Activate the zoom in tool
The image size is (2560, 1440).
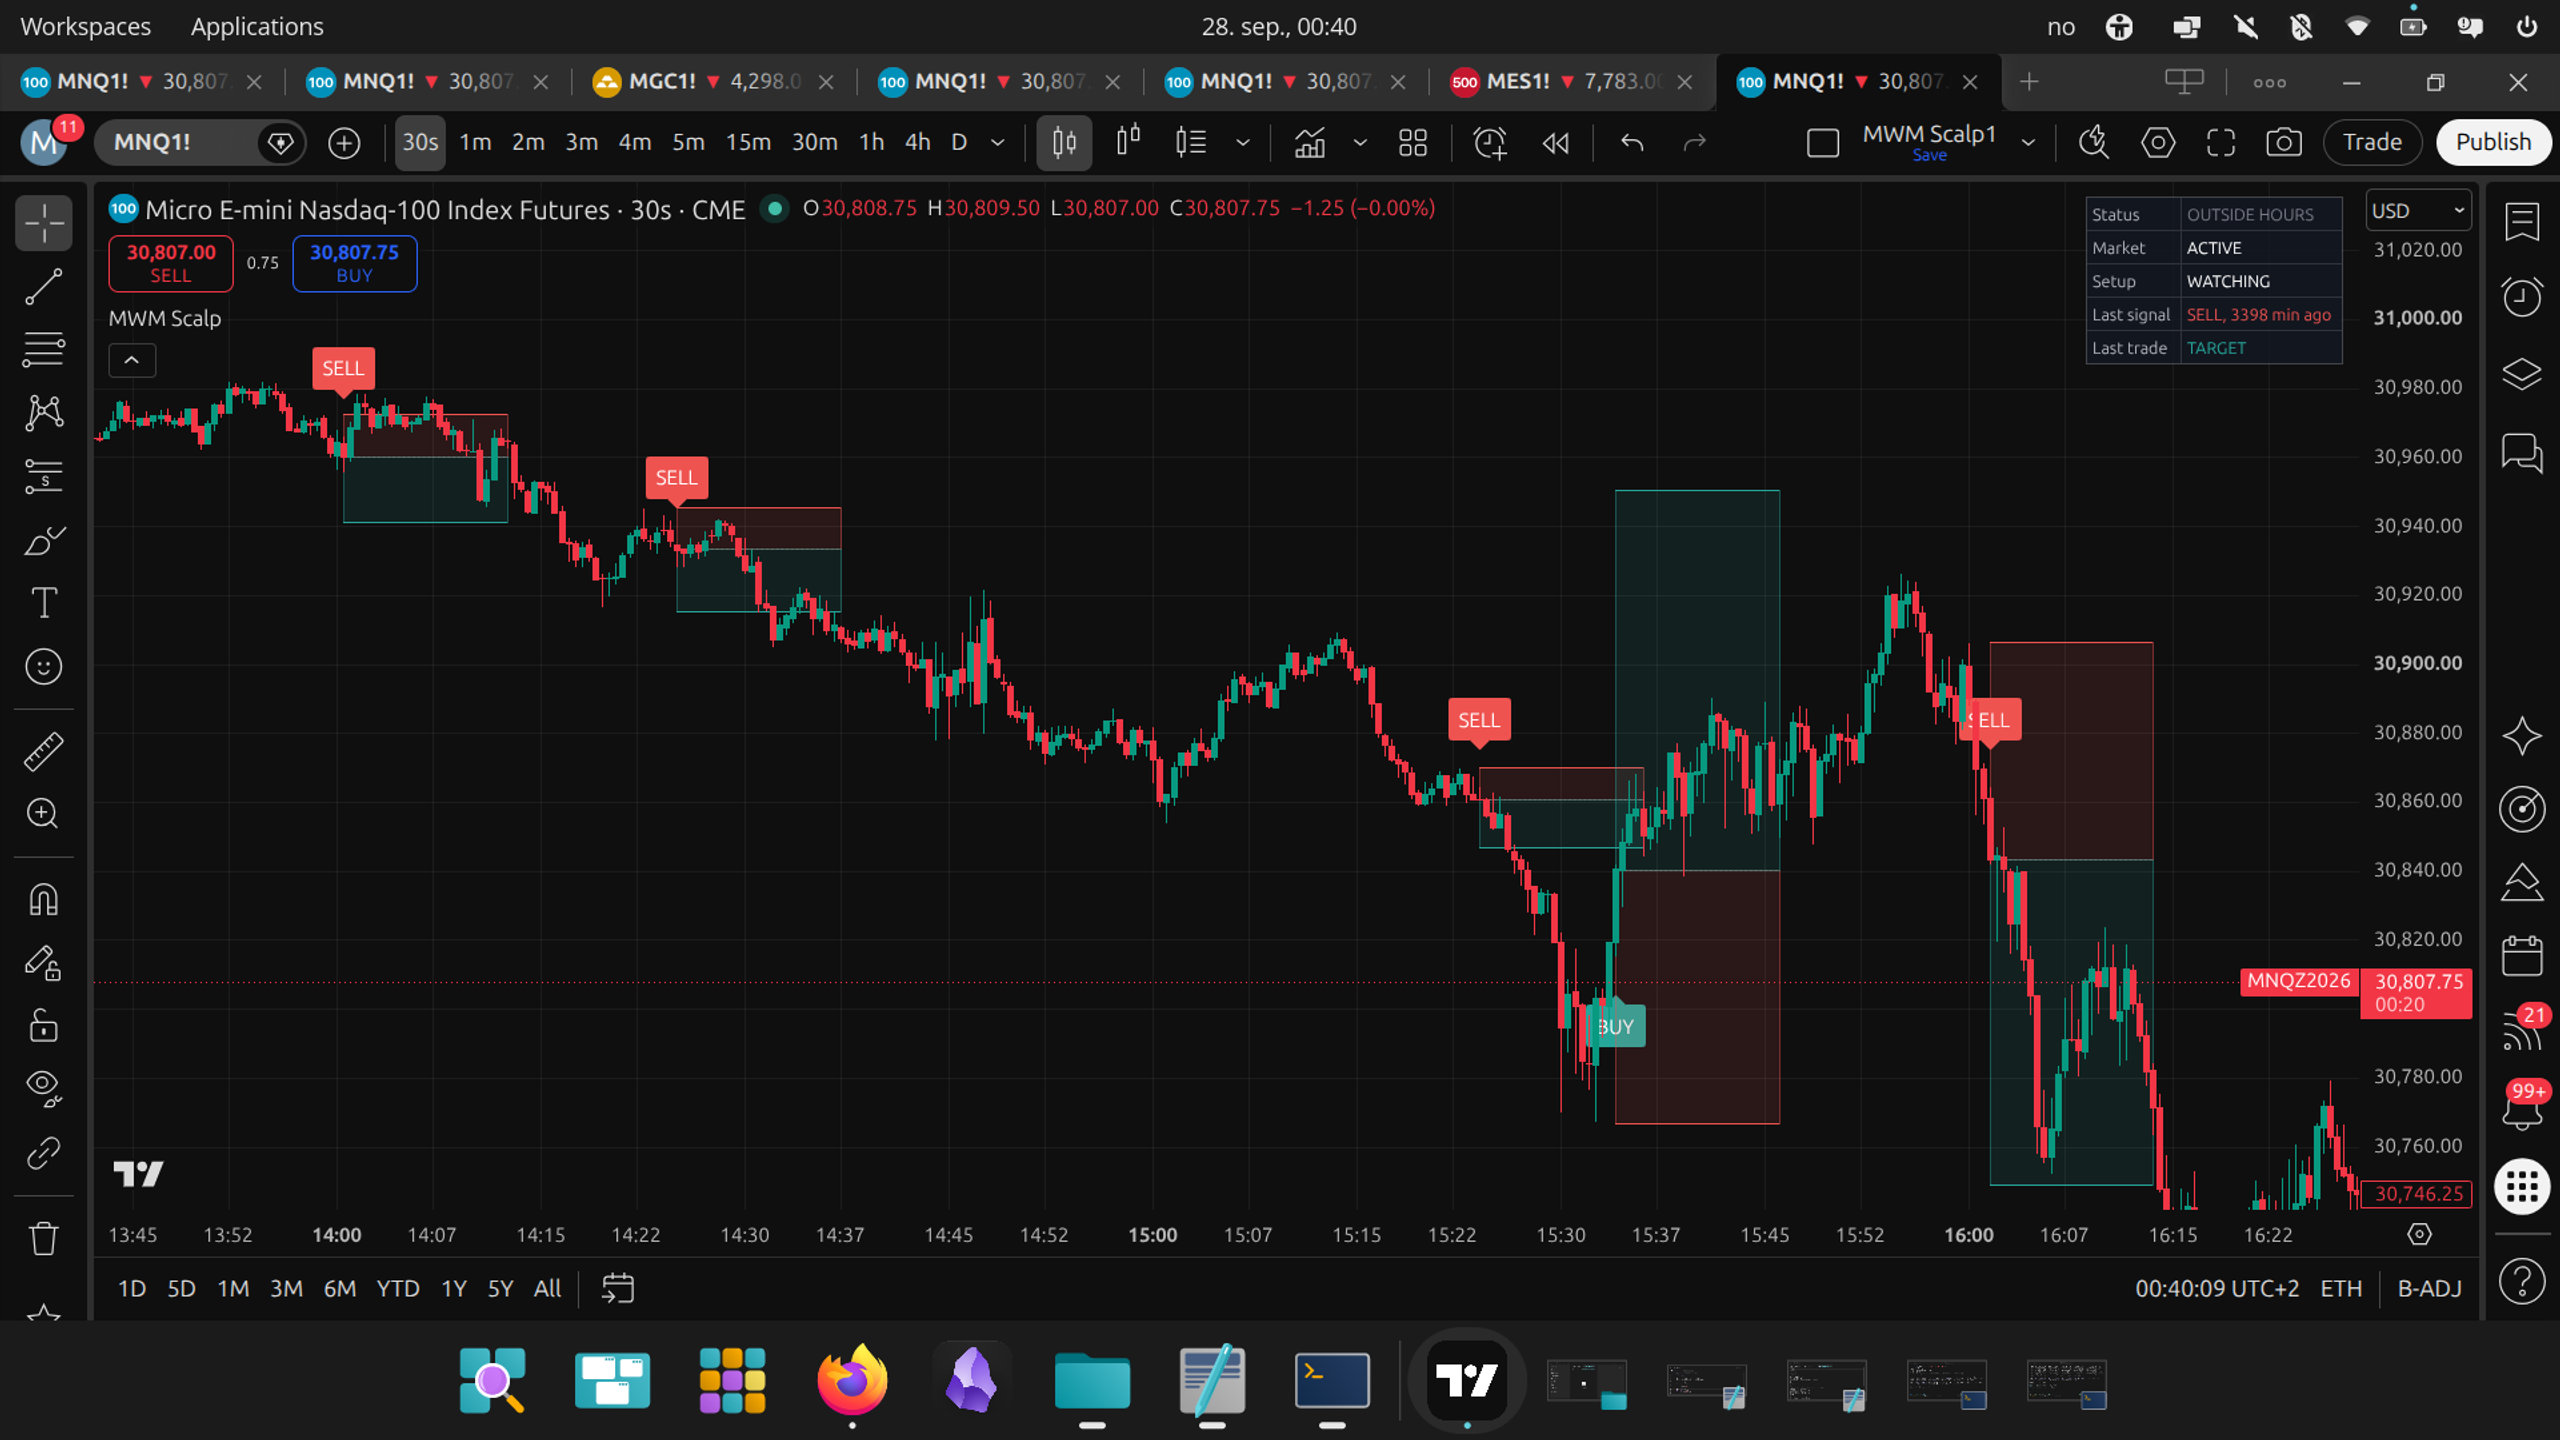tap(43, 813)
